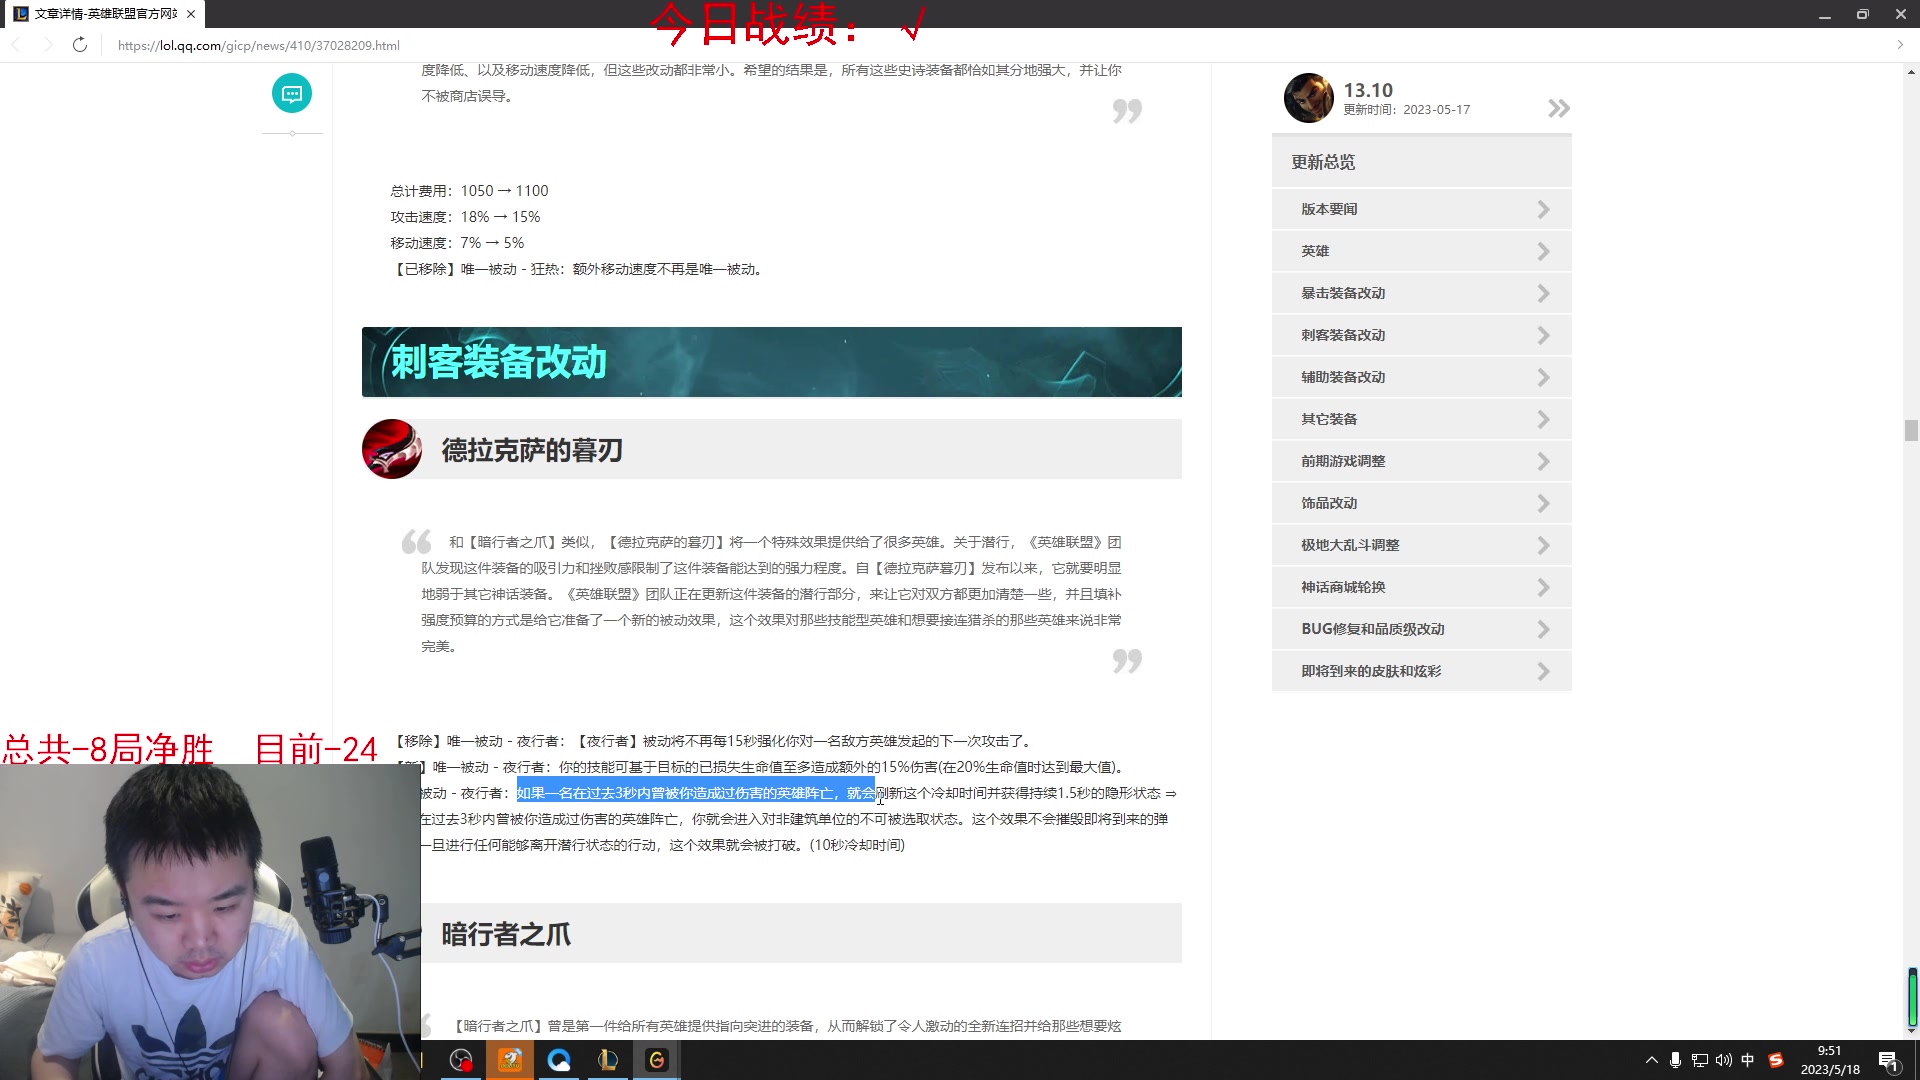
Task: Open the 英雄 section link
Action: 1421,251
